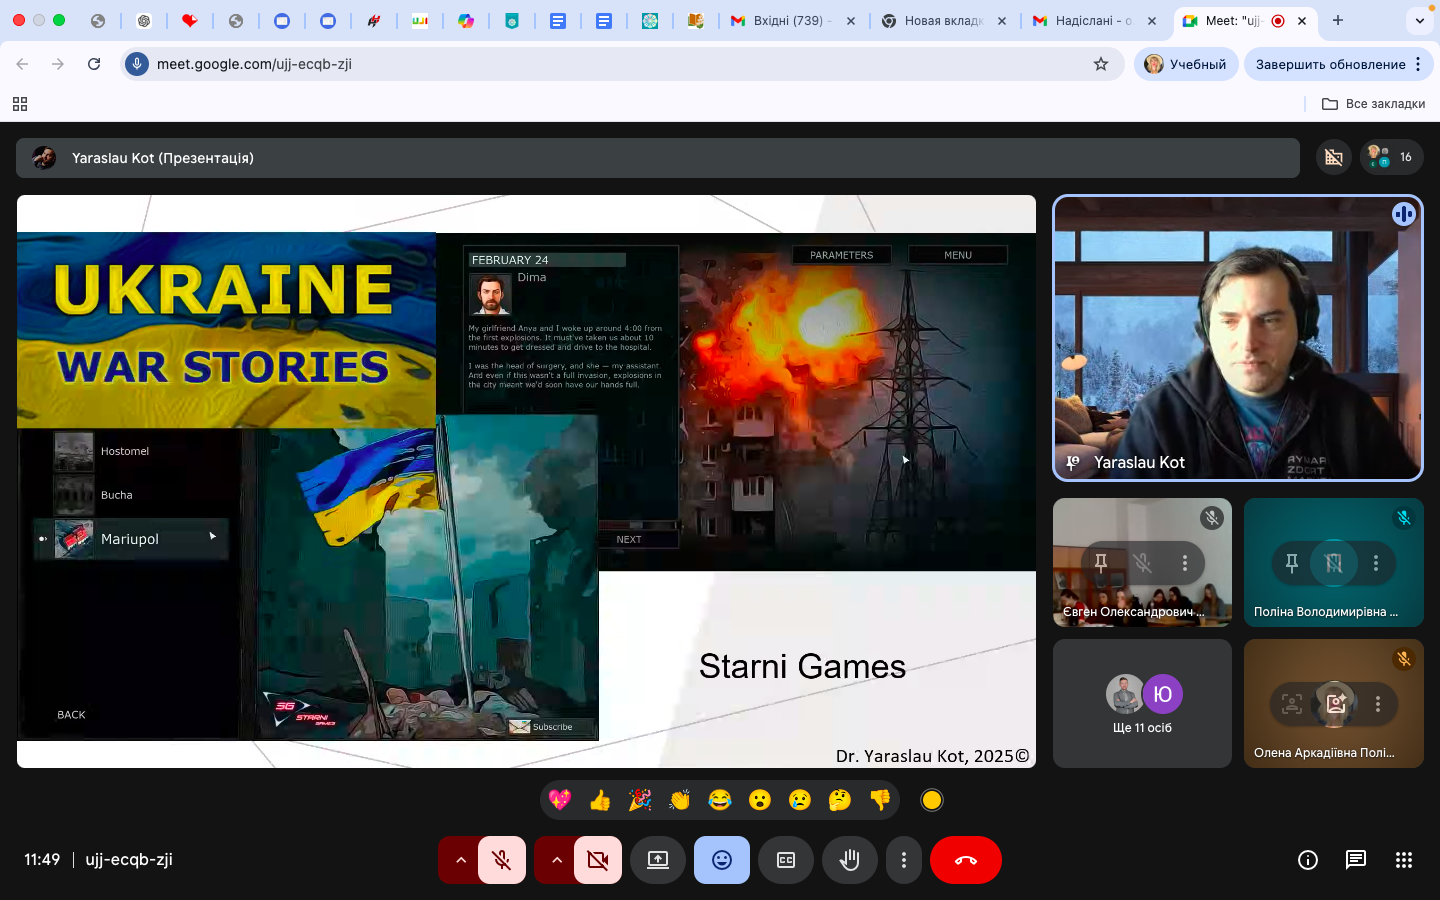Switch to the Надіслані Gmail tab
Screen dimensions: 1440x900
[x=1090, y=20]
